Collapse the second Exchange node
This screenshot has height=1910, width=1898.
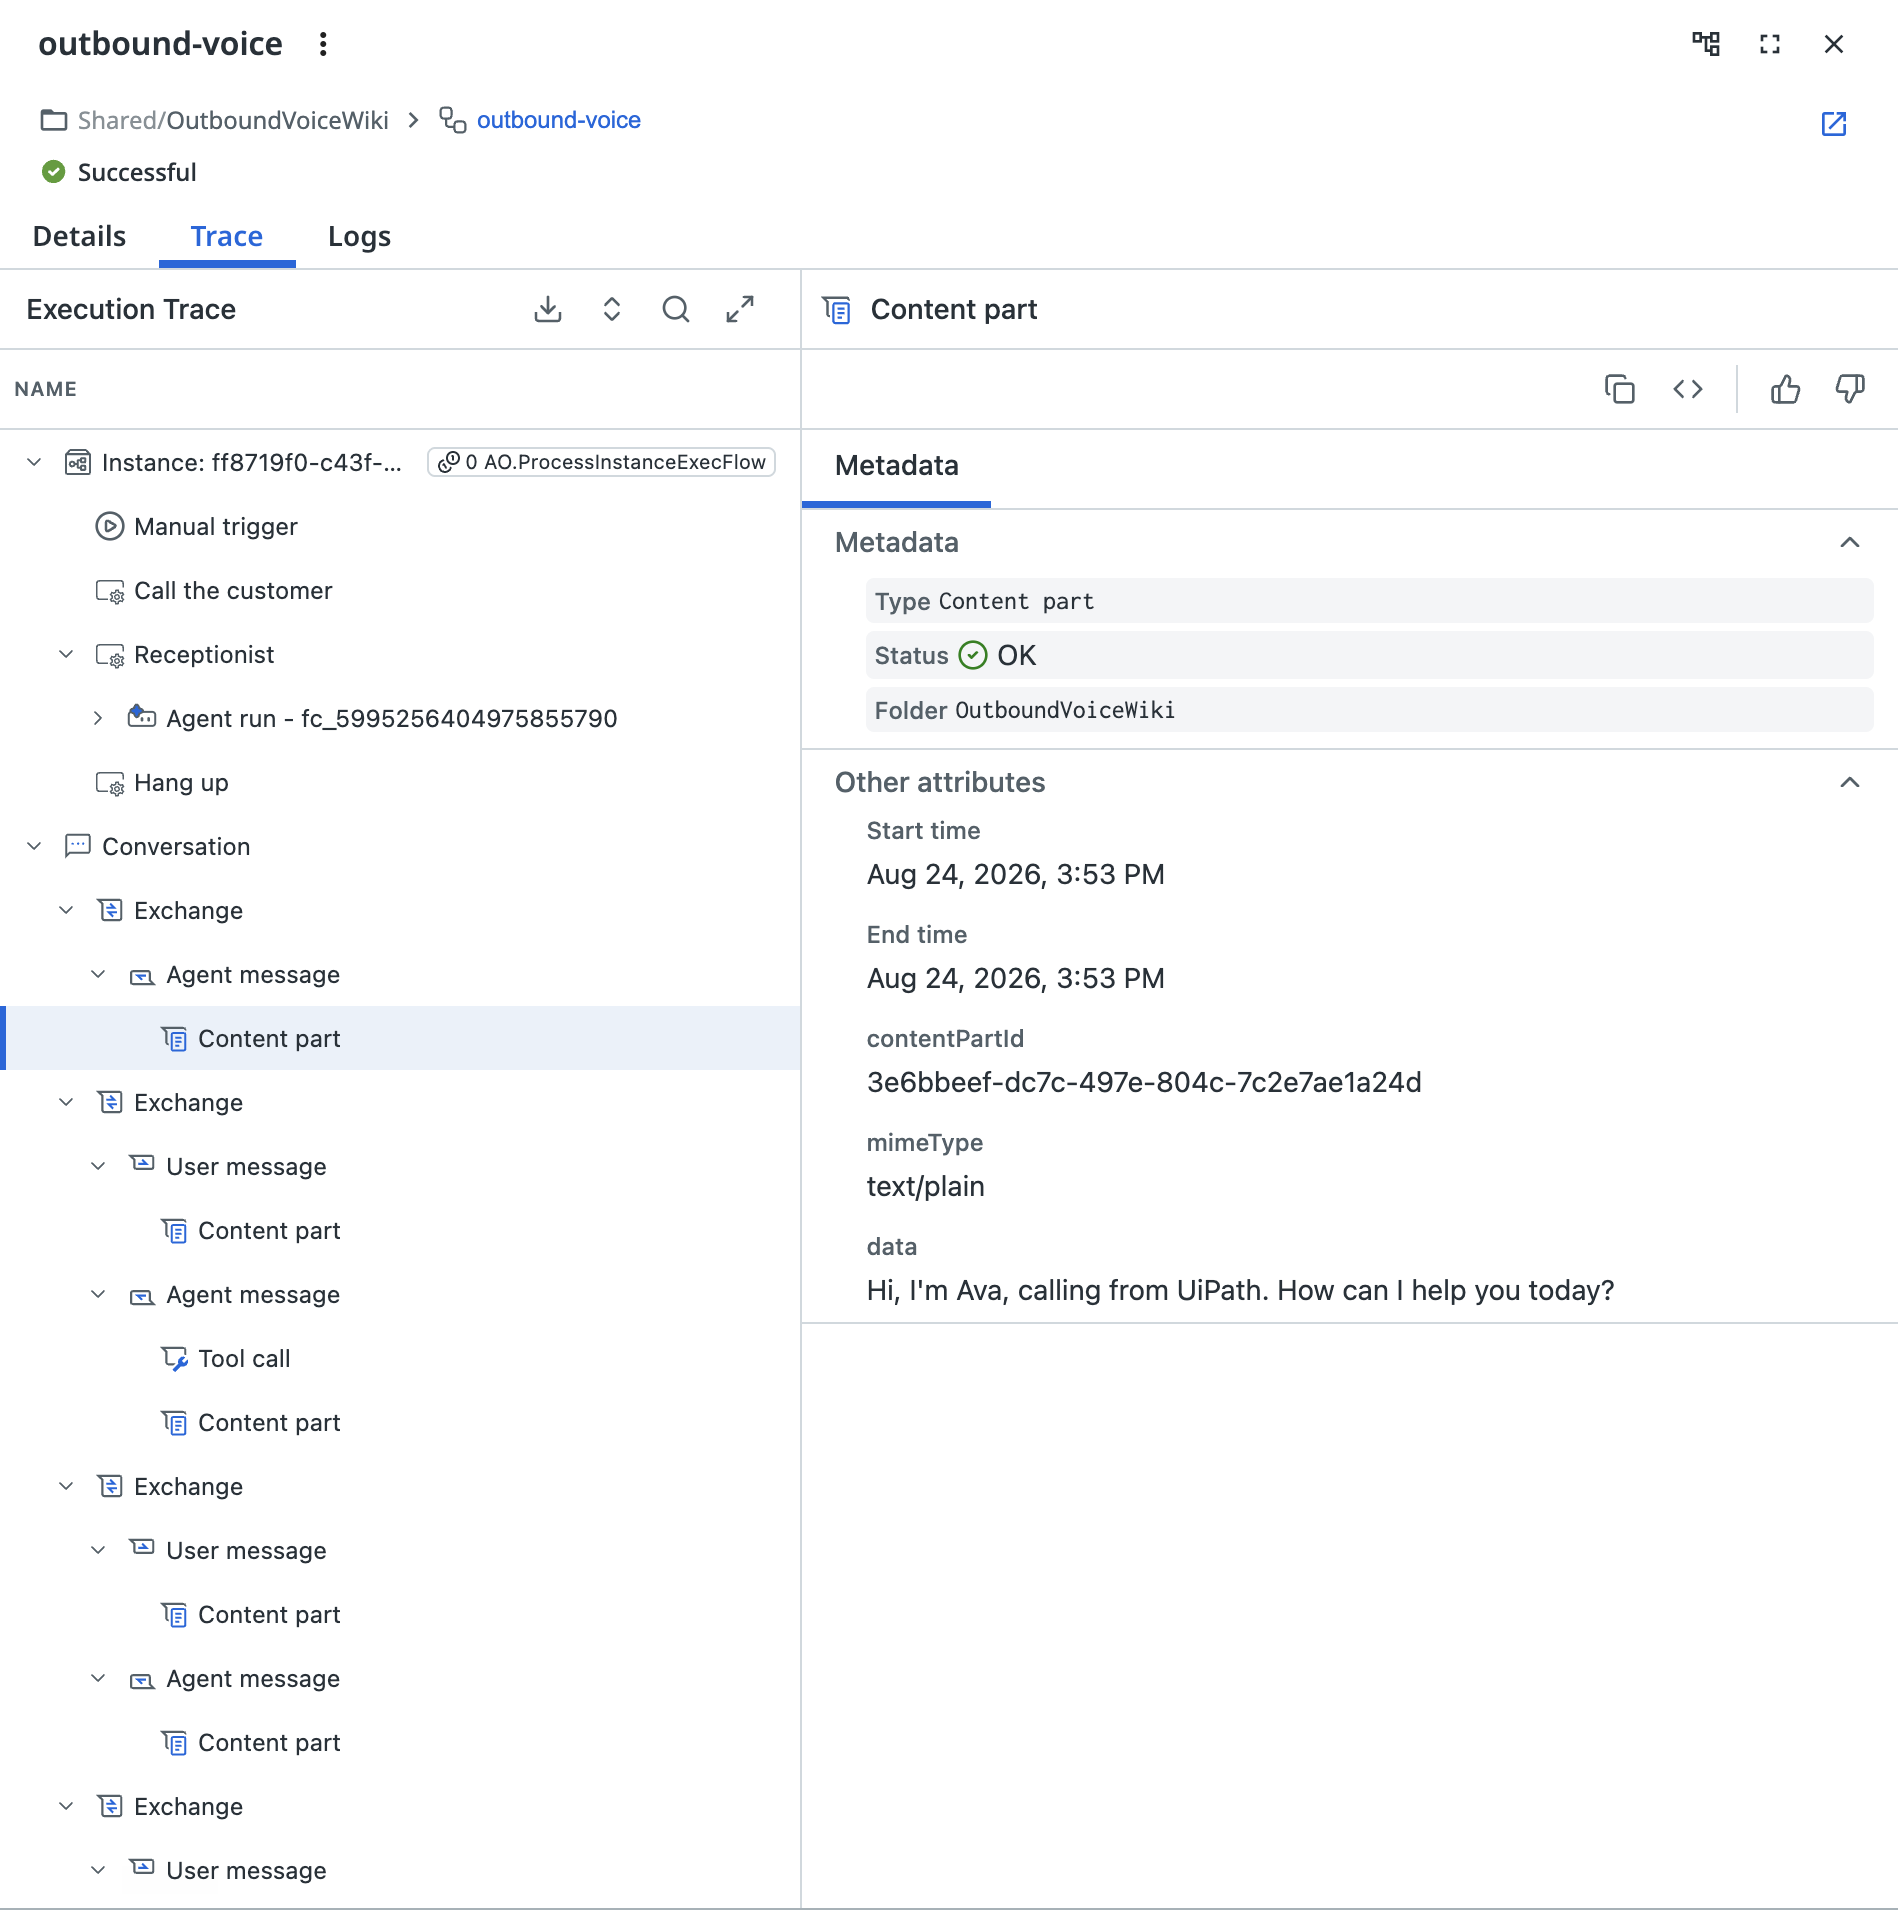(66, 1102)
